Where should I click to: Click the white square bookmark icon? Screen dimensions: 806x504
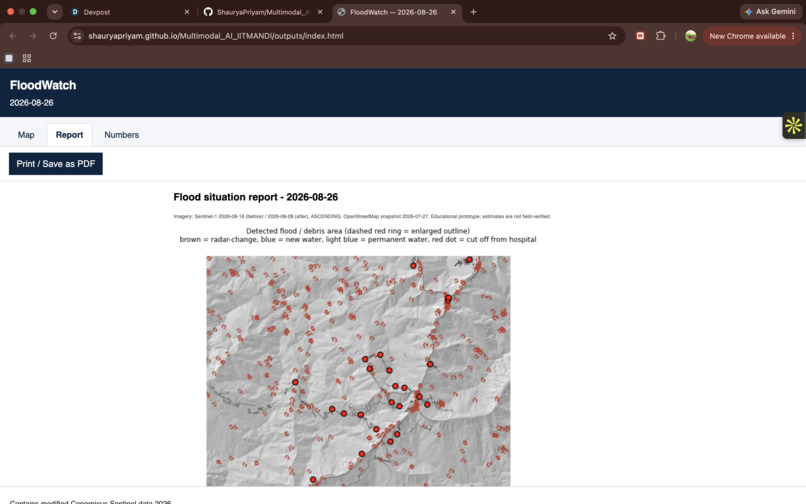pos(9,59)
